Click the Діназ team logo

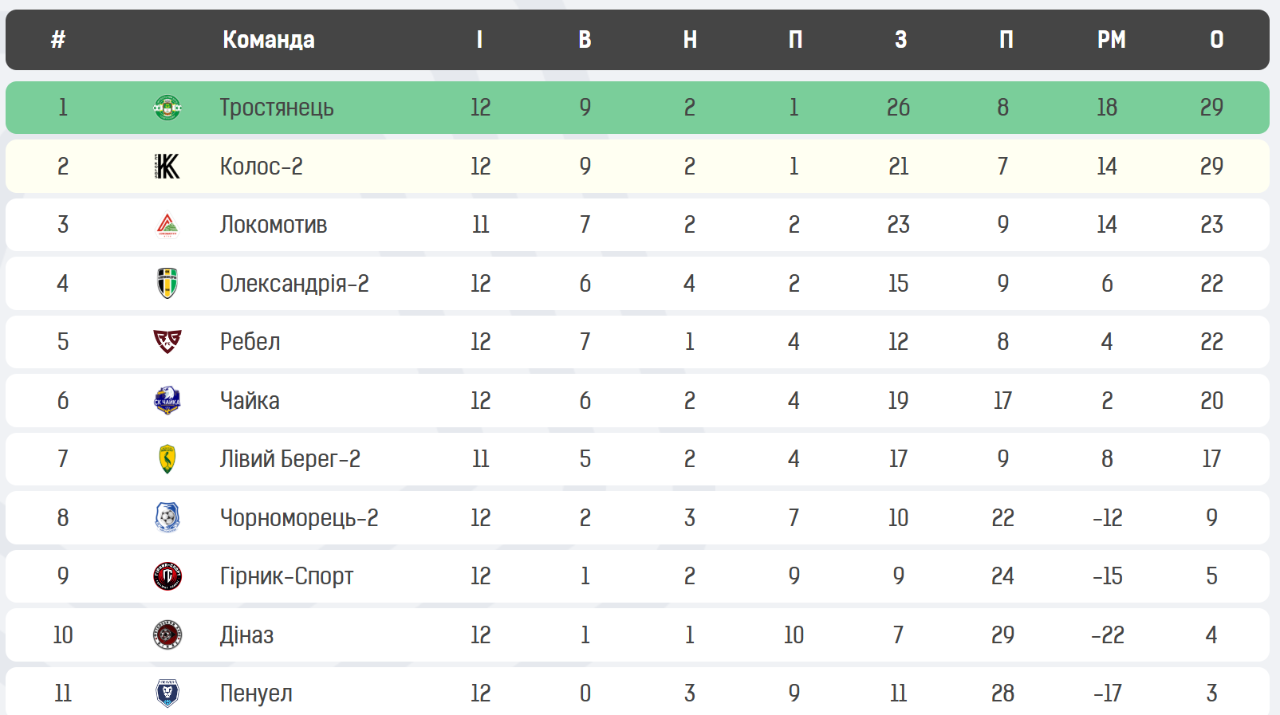point(167,635)
